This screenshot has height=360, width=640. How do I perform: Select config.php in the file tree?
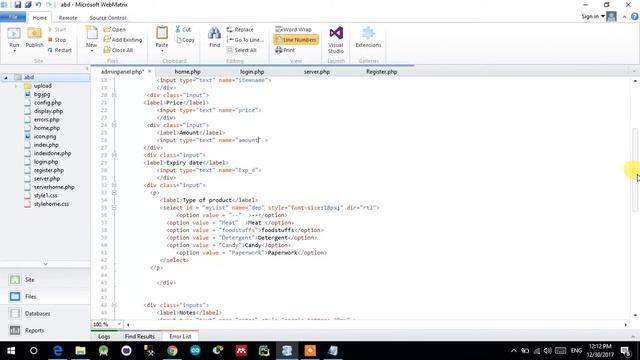coord(47,103)
